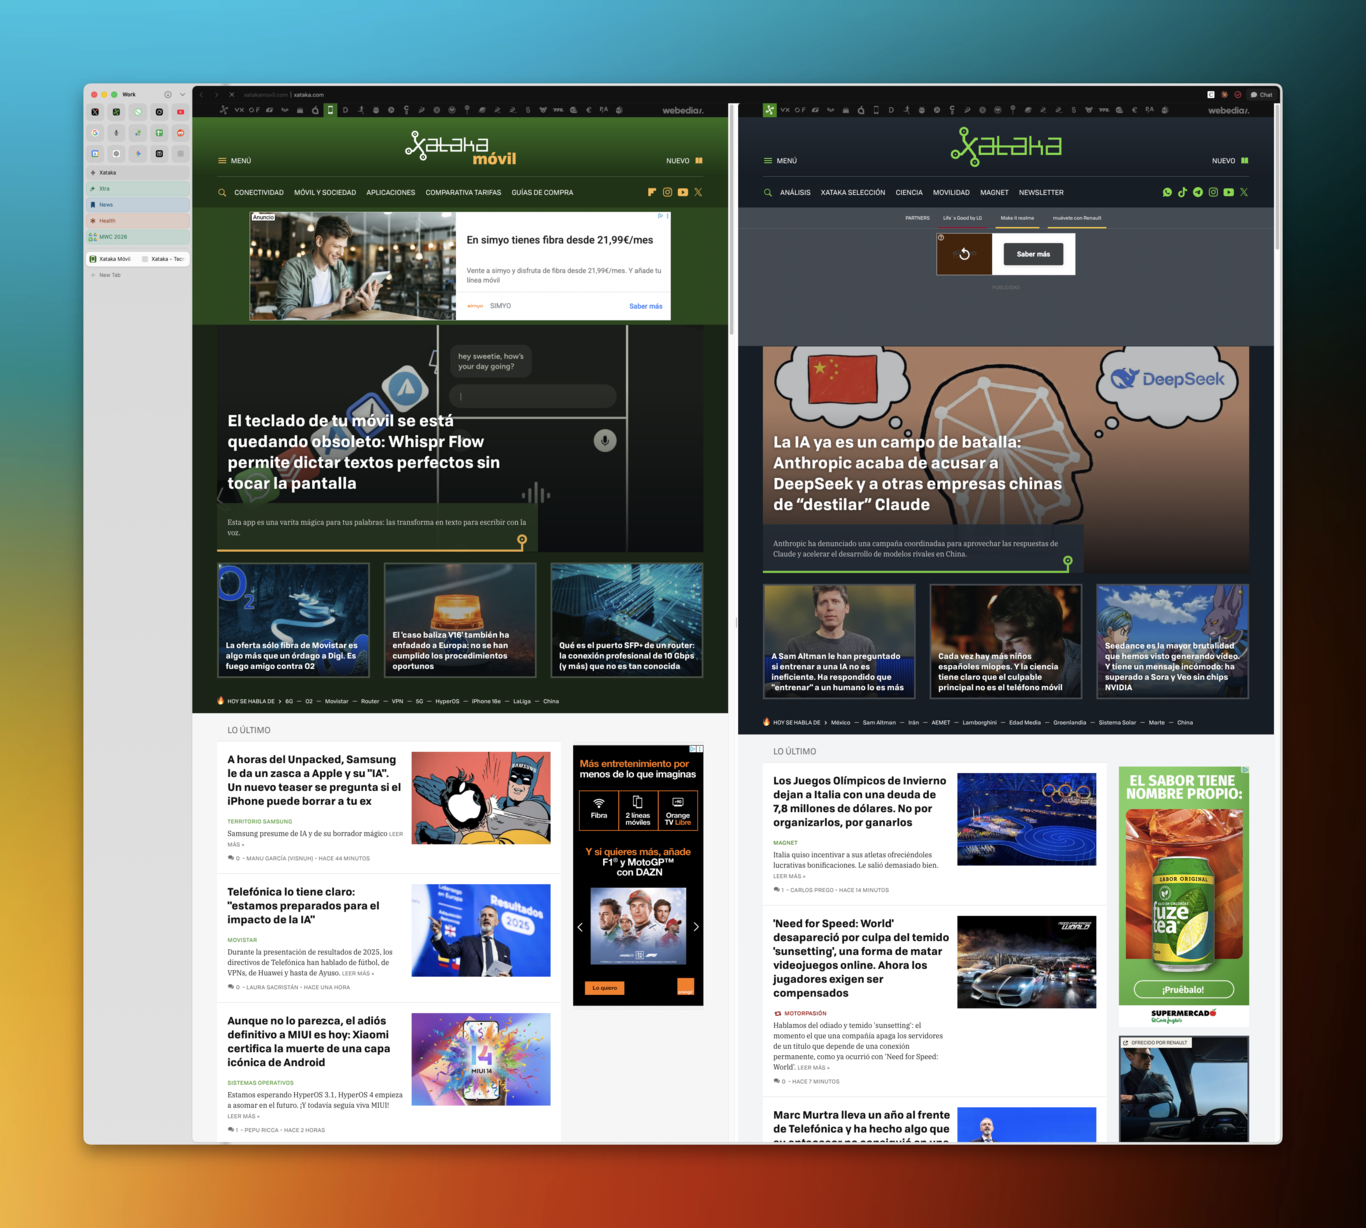This screenshot has width=1366, height=1228.
Task: Switch to the Xataka Móvil split tab
Action: point(112,259)
